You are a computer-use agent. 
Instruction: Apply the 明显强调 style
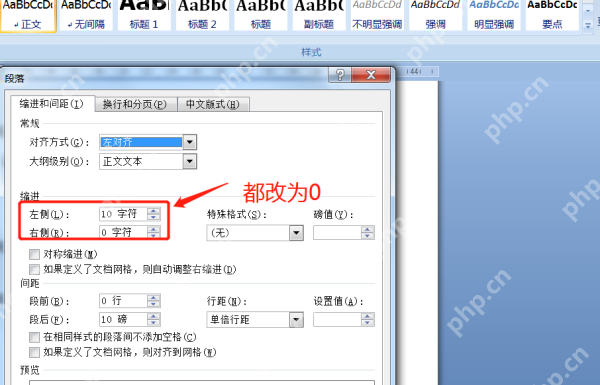click(494, 15)
